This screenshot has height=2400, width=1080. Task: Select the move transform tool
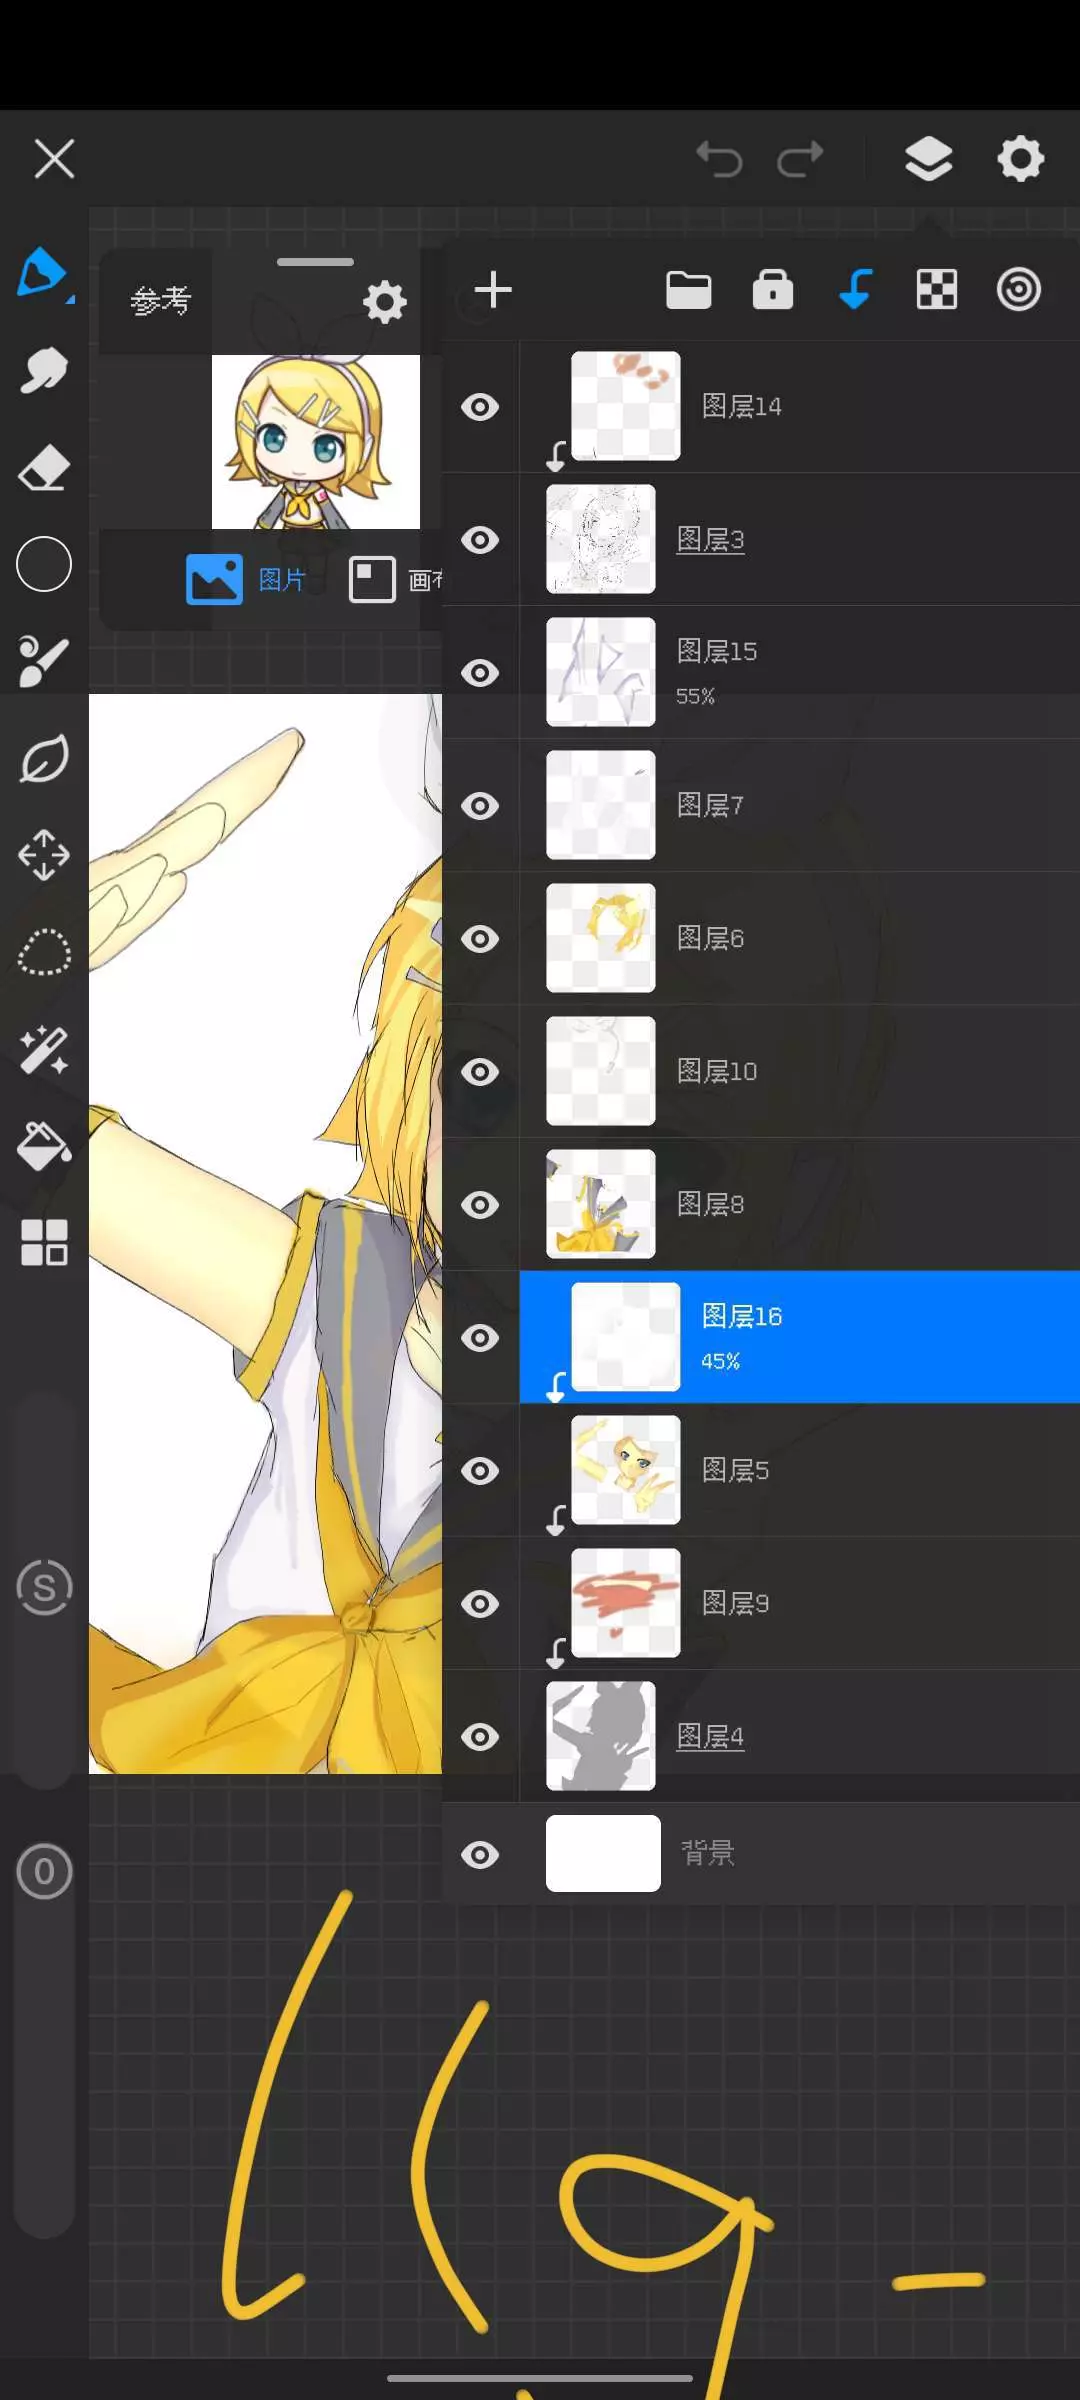tap(44, 855)
